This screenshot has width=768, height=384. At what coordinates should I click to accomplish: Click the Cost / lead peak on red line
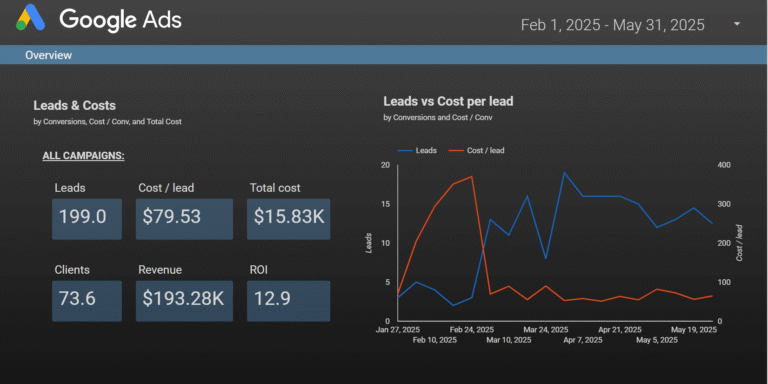[472, 176]
